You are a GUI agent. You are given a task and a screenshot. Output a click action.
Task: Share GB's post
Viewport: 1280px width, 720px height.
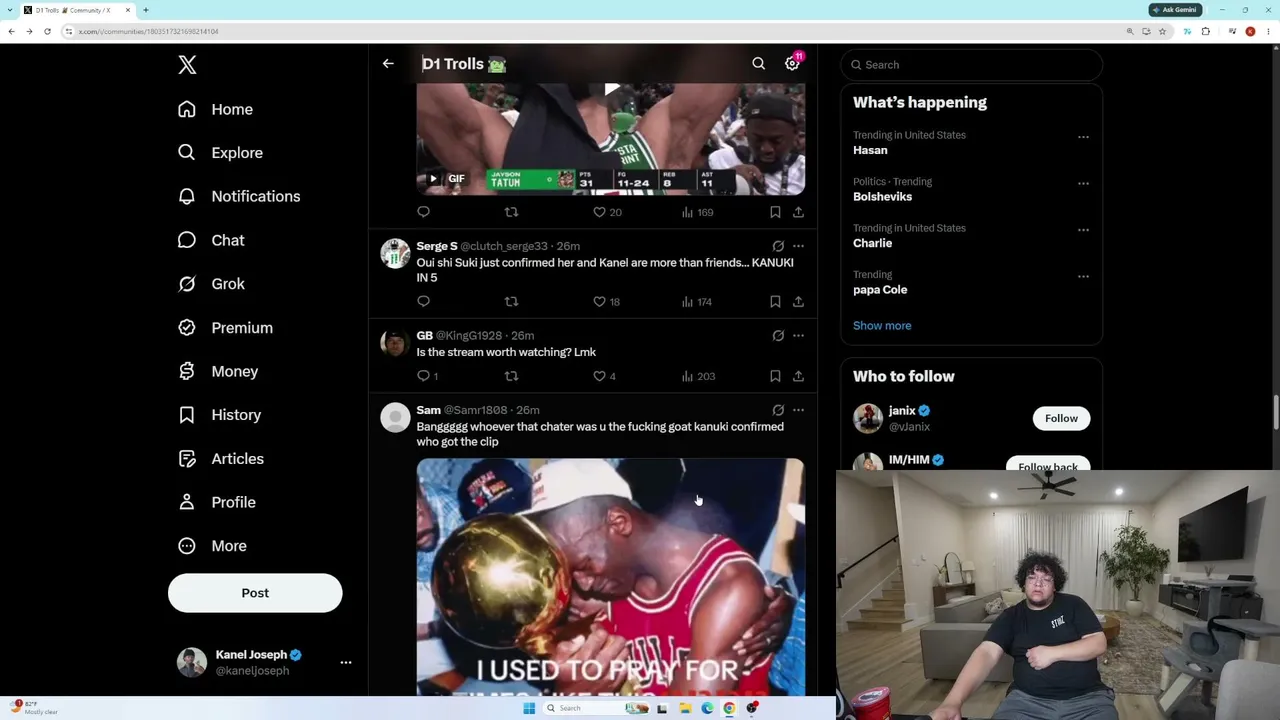pyautogui.click(x=798, y=376)
